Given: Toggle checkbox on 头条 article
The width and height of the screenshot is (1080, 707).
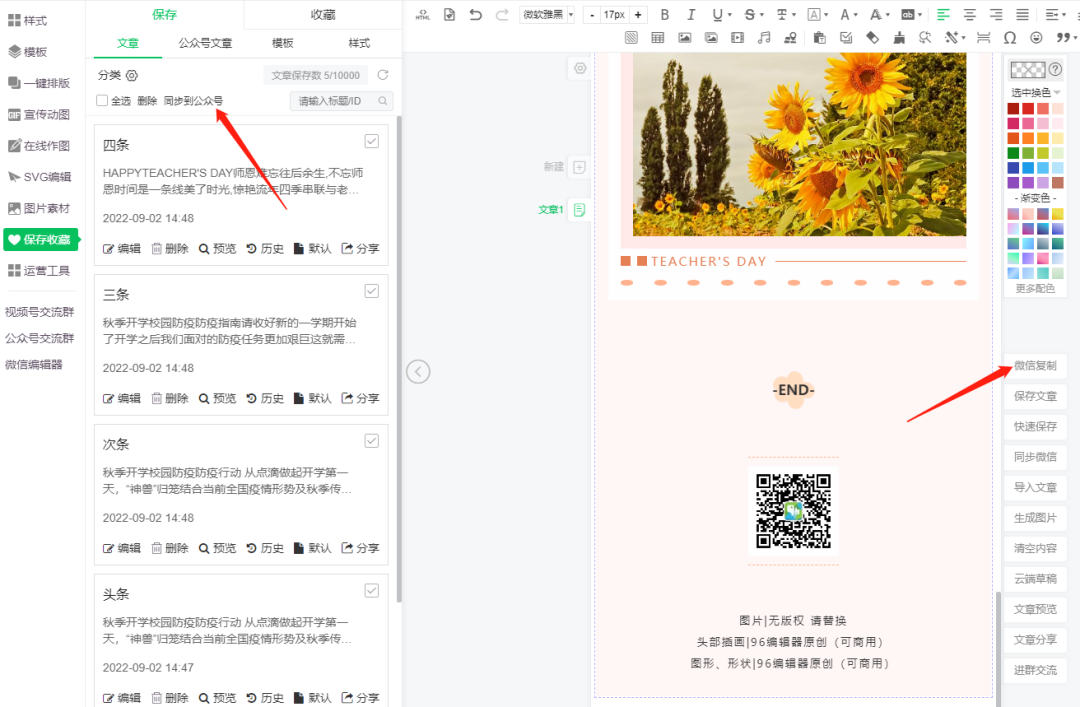Looking at the screenshot, I should click(372, 591).
